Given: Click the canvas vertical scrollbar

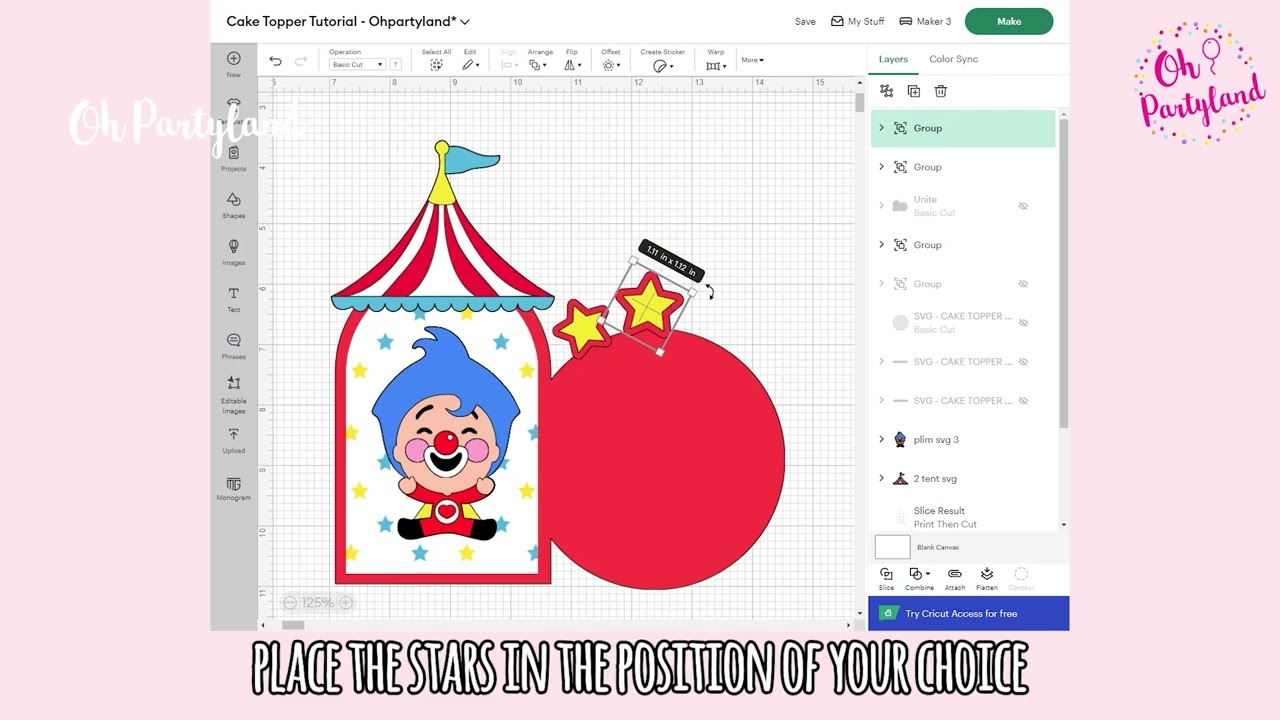Looking at the screenshot, I should 860,103.
